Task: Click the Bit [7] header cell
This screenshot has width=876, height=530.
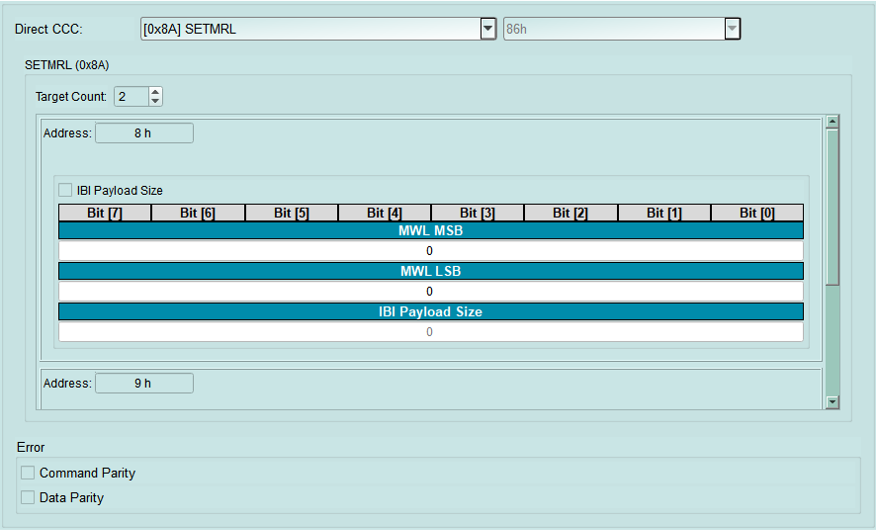Action: [x=104, y=213]
